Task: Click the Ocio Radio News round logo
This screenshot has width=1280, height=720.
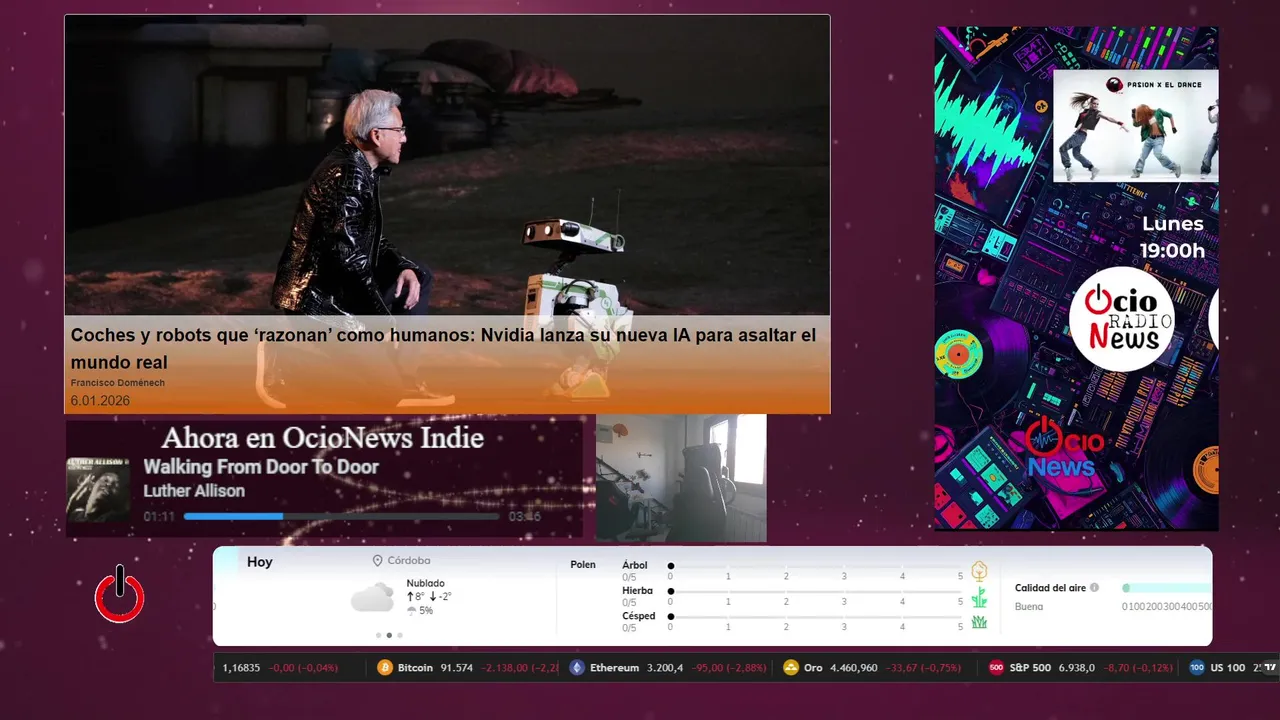Action: (x=1121, y=319)
